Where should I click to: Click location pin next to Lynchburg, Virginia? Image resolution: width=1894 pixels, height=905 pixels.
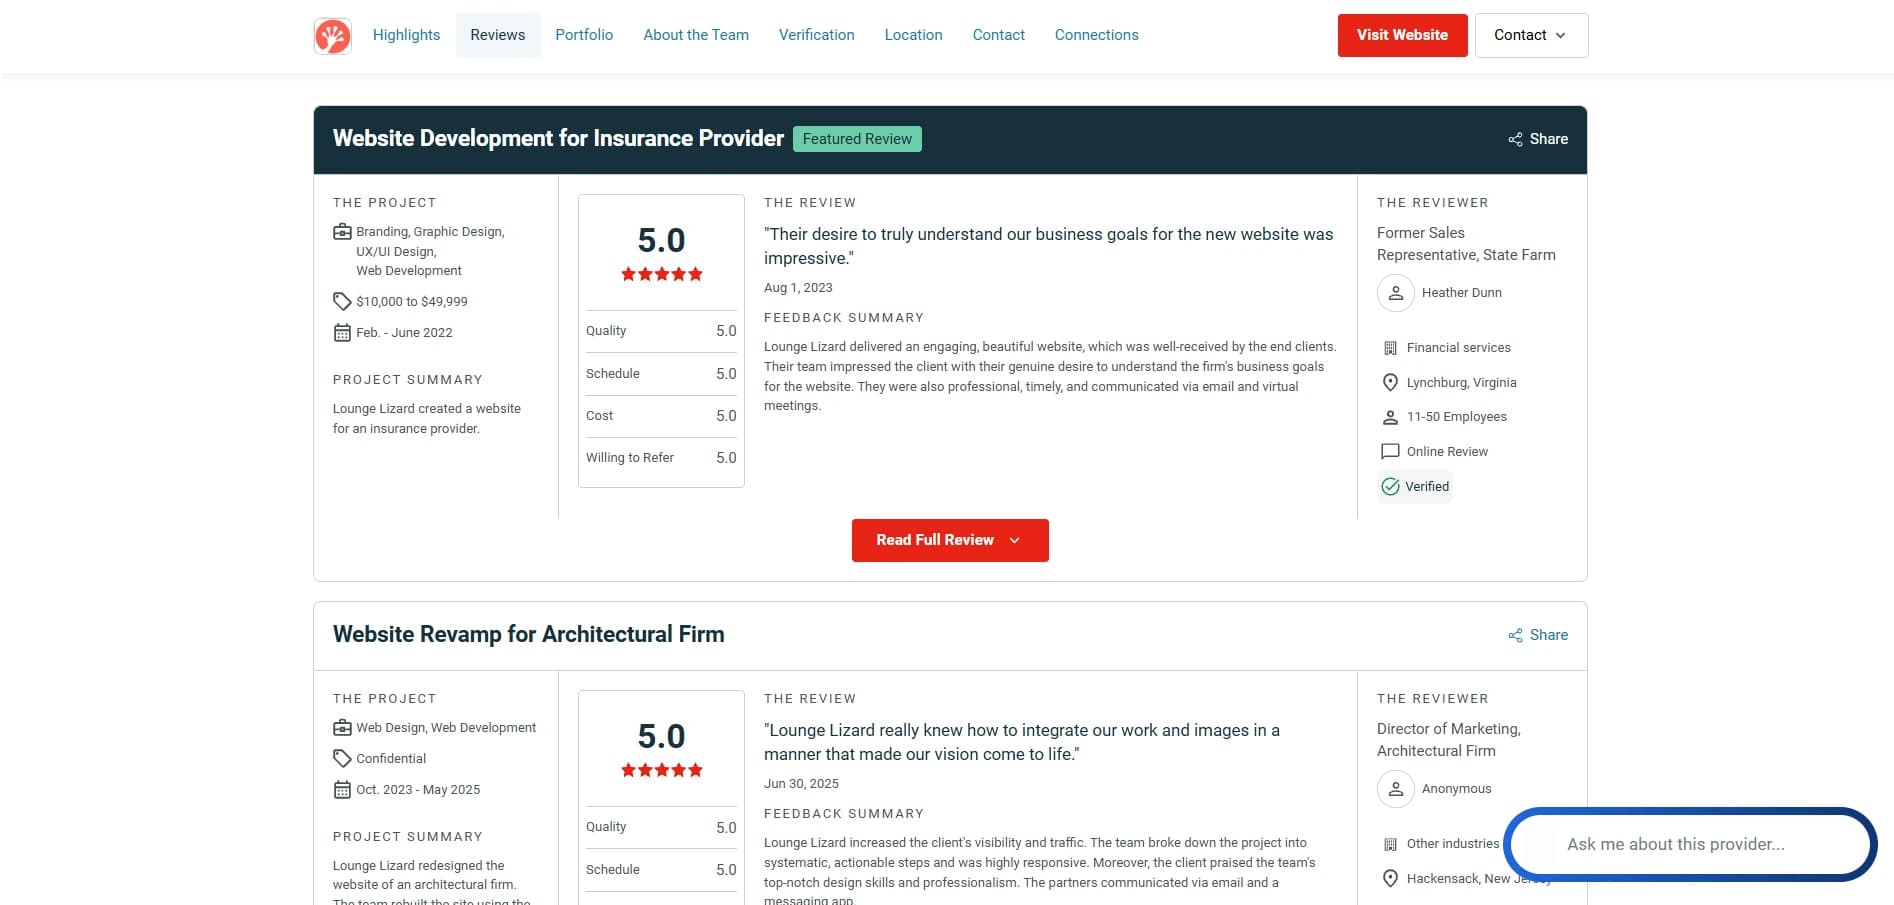pyautogui.click(x=1390, y=383)
